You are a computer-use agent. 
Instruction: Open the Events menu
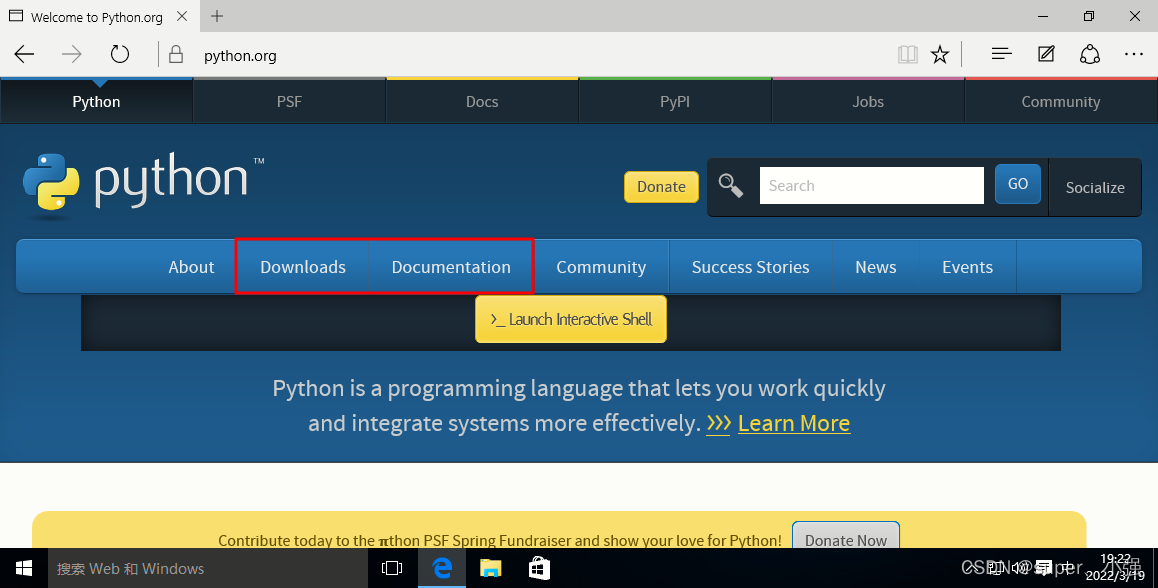[967, 267]
